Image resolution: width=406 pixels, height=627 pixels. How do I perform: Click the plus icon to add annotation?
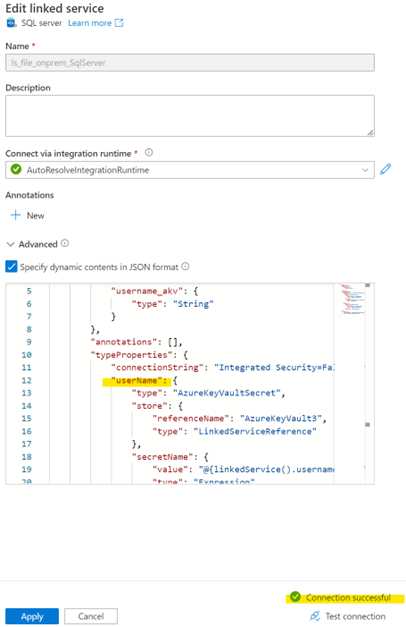(x=16, y=215)
